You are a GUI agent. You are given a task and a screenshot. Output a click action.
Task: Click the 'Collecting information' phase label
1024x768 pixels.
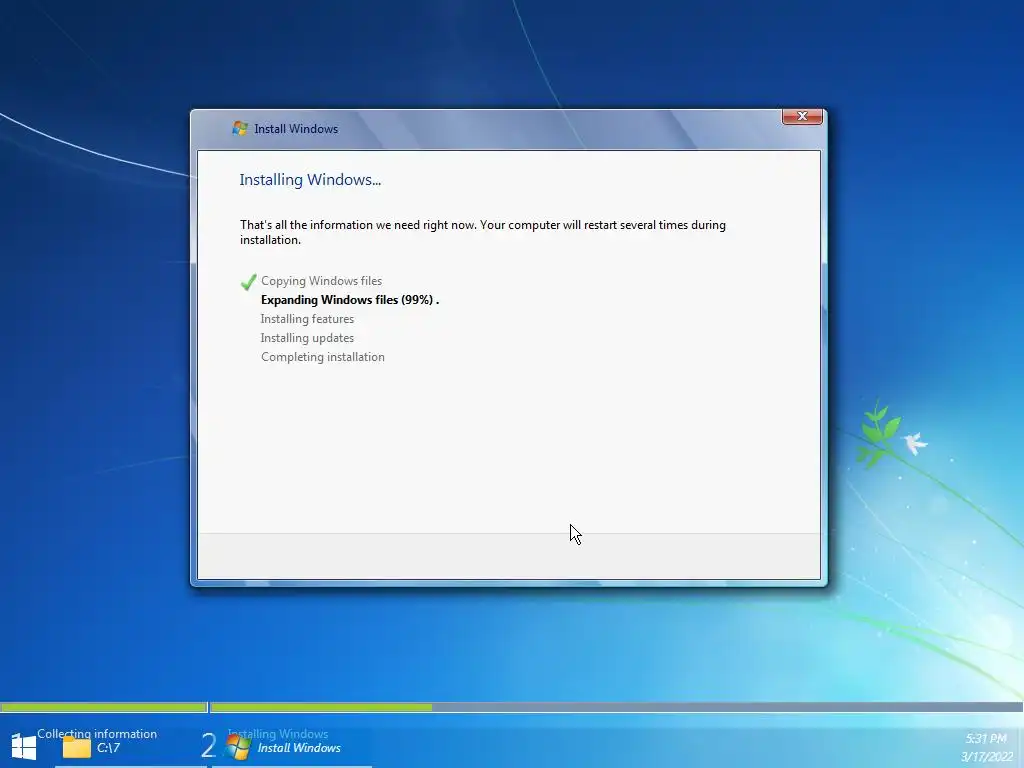tap(97, 733)
